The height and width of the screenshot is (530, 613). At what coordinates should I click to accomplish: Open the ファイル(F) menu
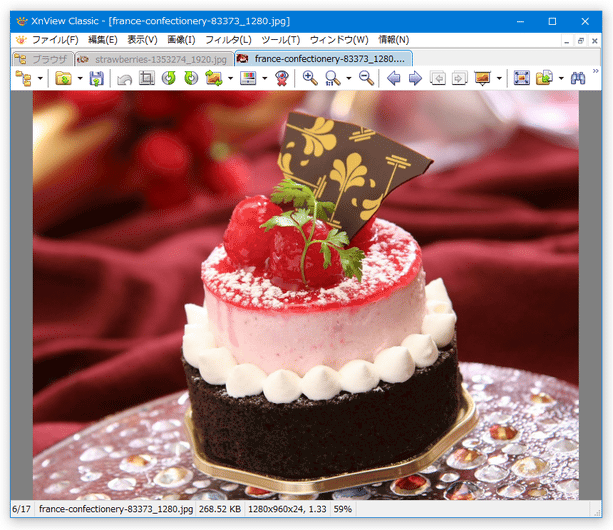(x=55, y=40)
